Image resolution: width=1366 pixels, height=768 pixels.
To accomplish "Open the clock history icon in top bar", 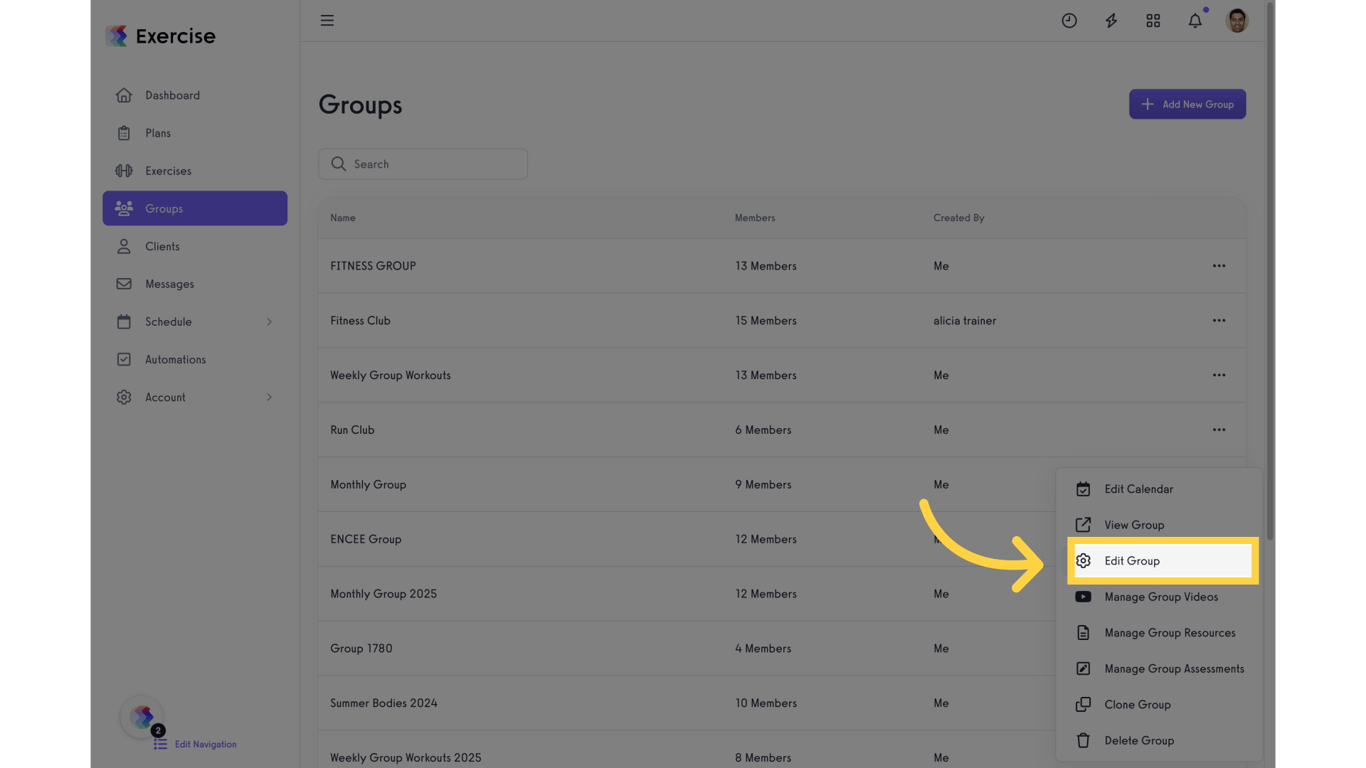I will 1069,20.
